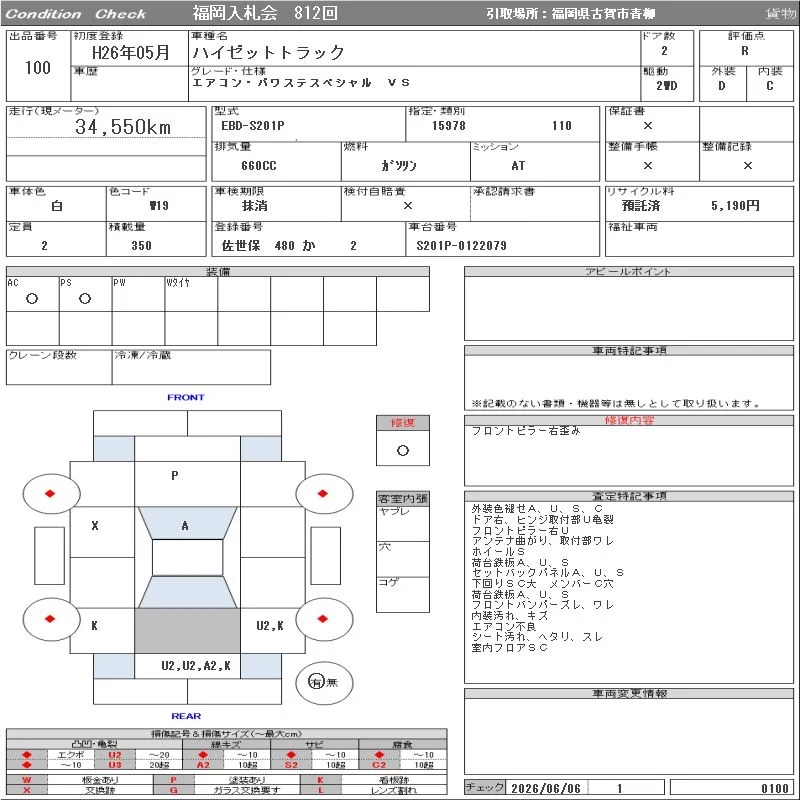Click the red L legend code for レンズ割れ
Viewport: 800px width, 800px height.
coord(320,790)
